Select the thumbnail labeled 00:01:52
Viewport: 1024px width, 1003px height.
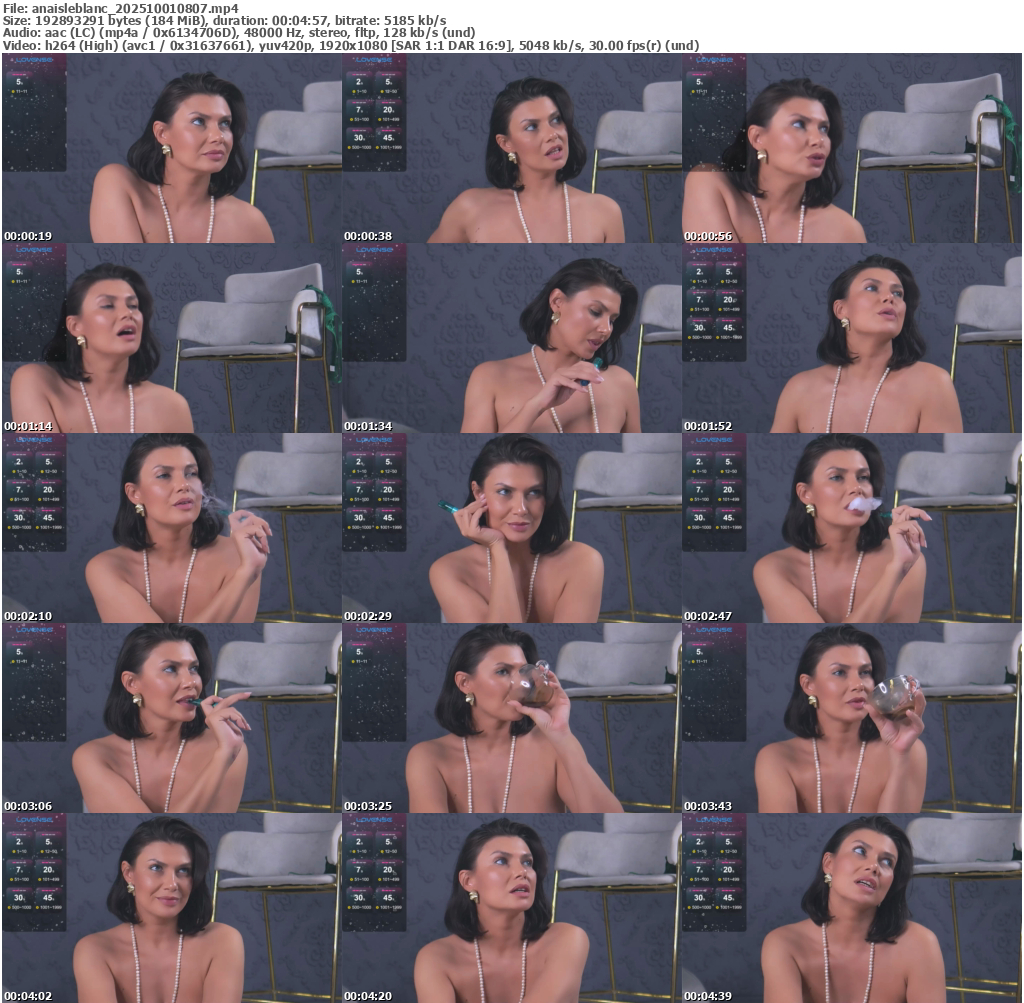click(852, 338)
